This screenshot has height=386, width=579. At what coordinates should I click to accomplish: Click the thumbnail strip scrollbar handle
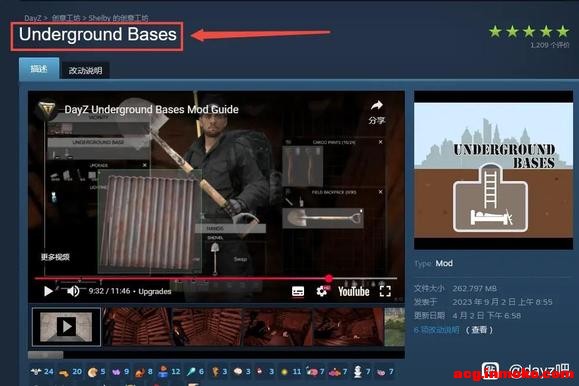45,355
